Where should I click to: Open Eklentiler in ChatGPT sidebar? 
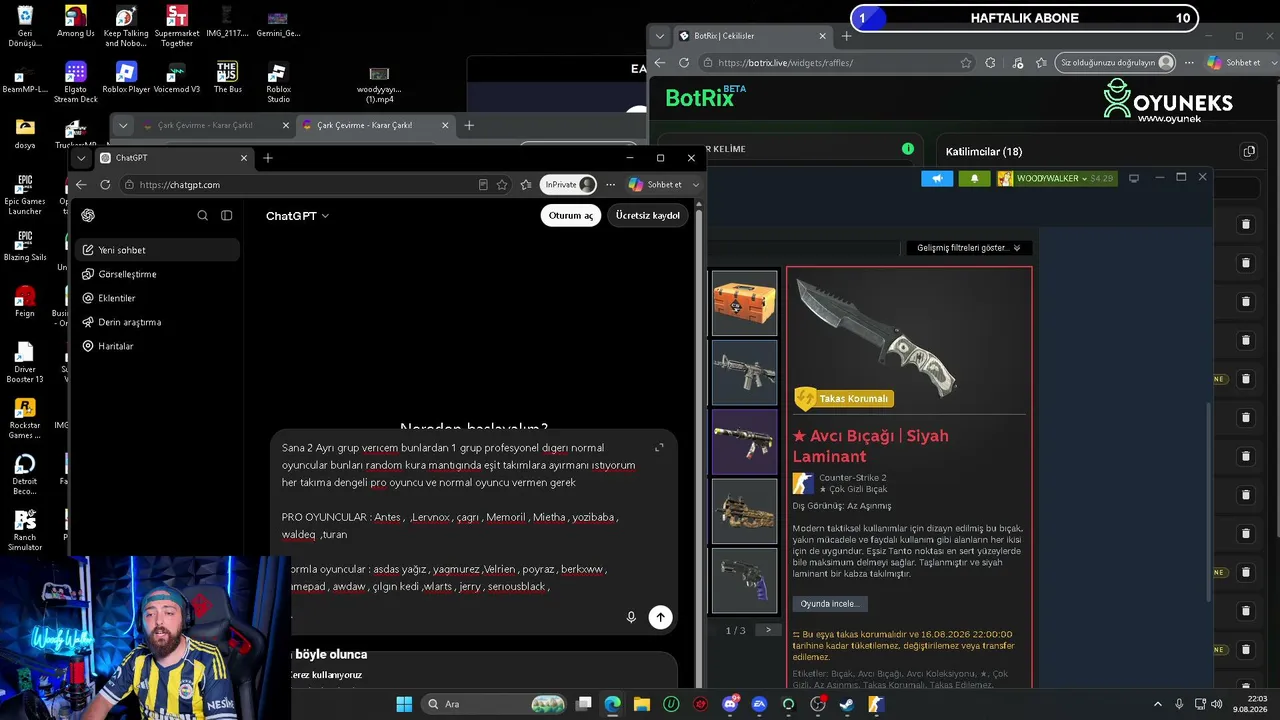(157, 298)
